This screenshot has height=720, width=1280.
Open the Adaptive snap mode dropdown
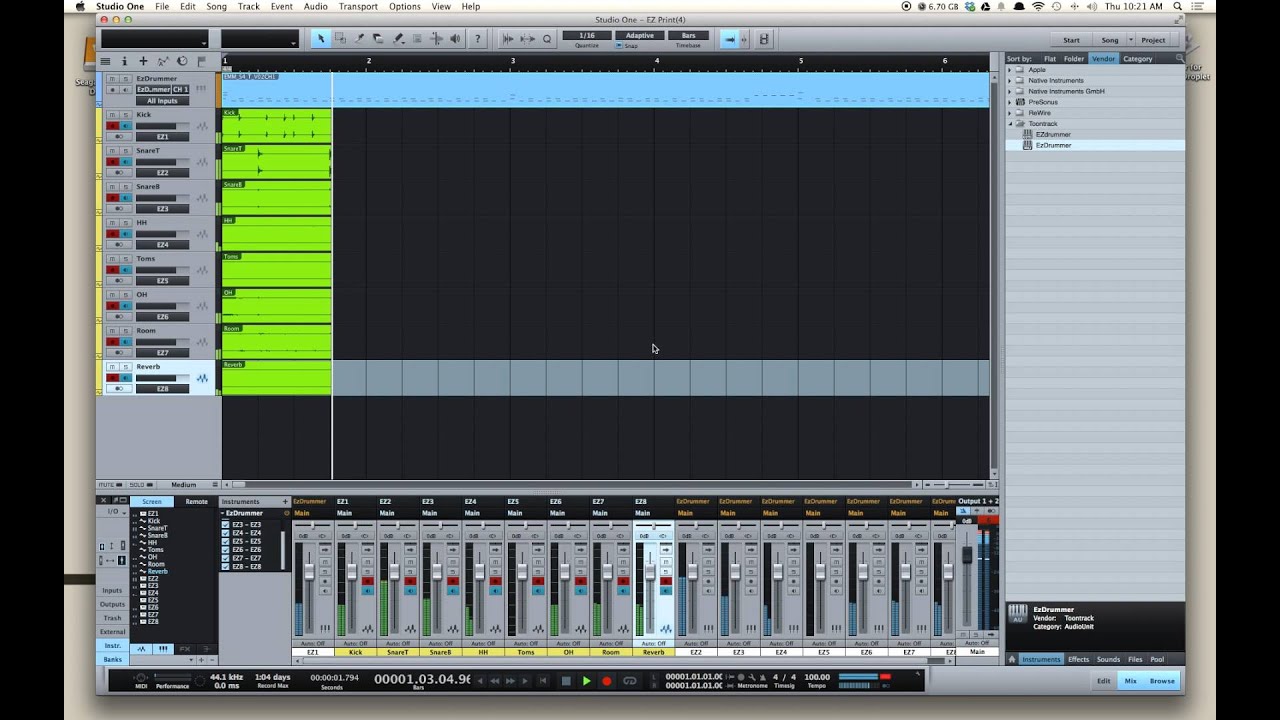coord(639,36)
